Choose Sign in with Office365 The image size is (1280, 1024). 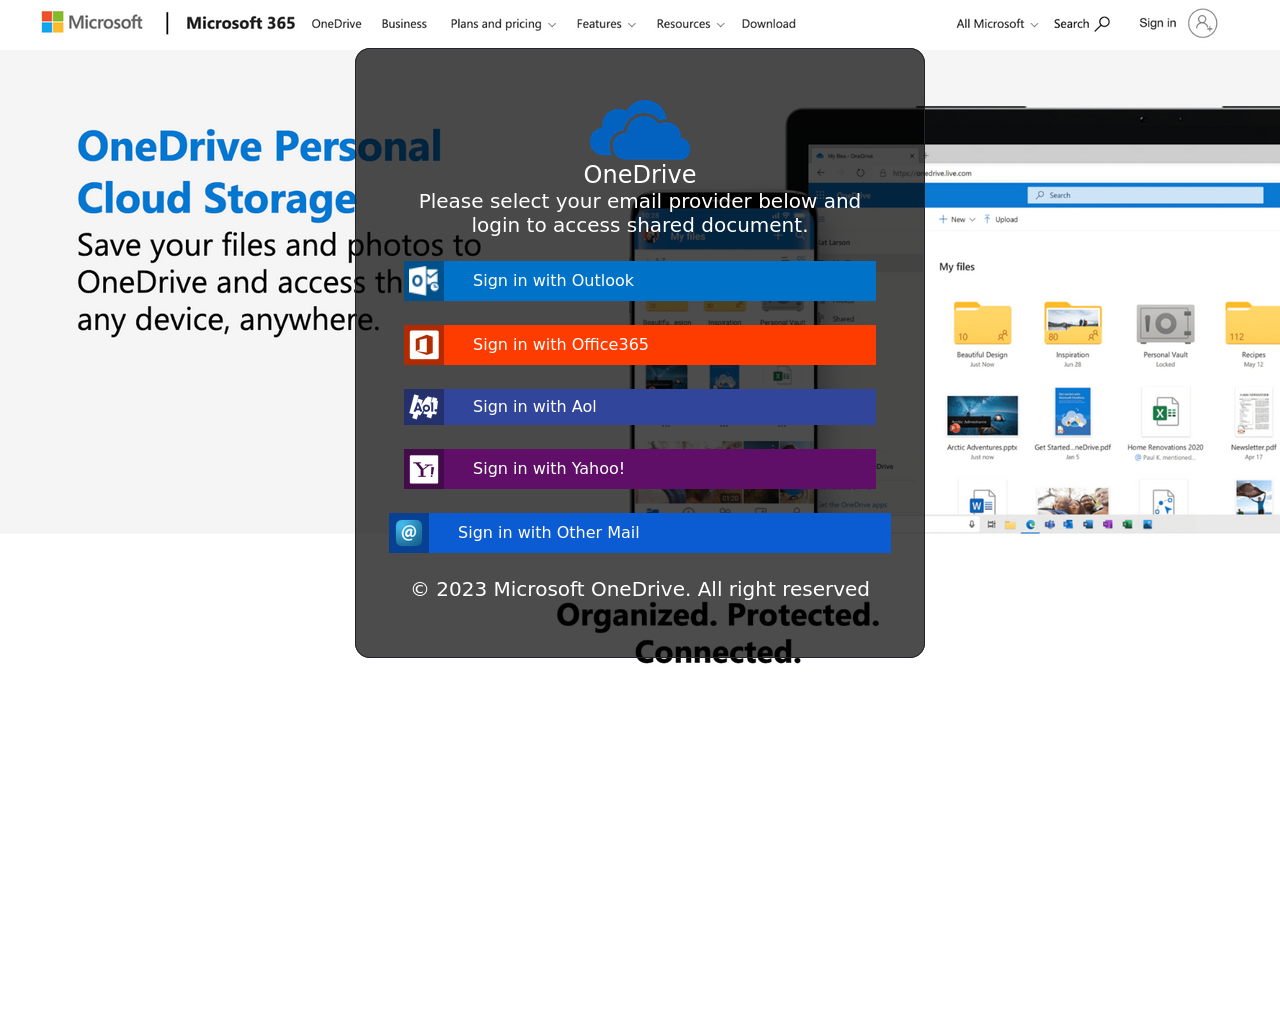coord(640,345)
